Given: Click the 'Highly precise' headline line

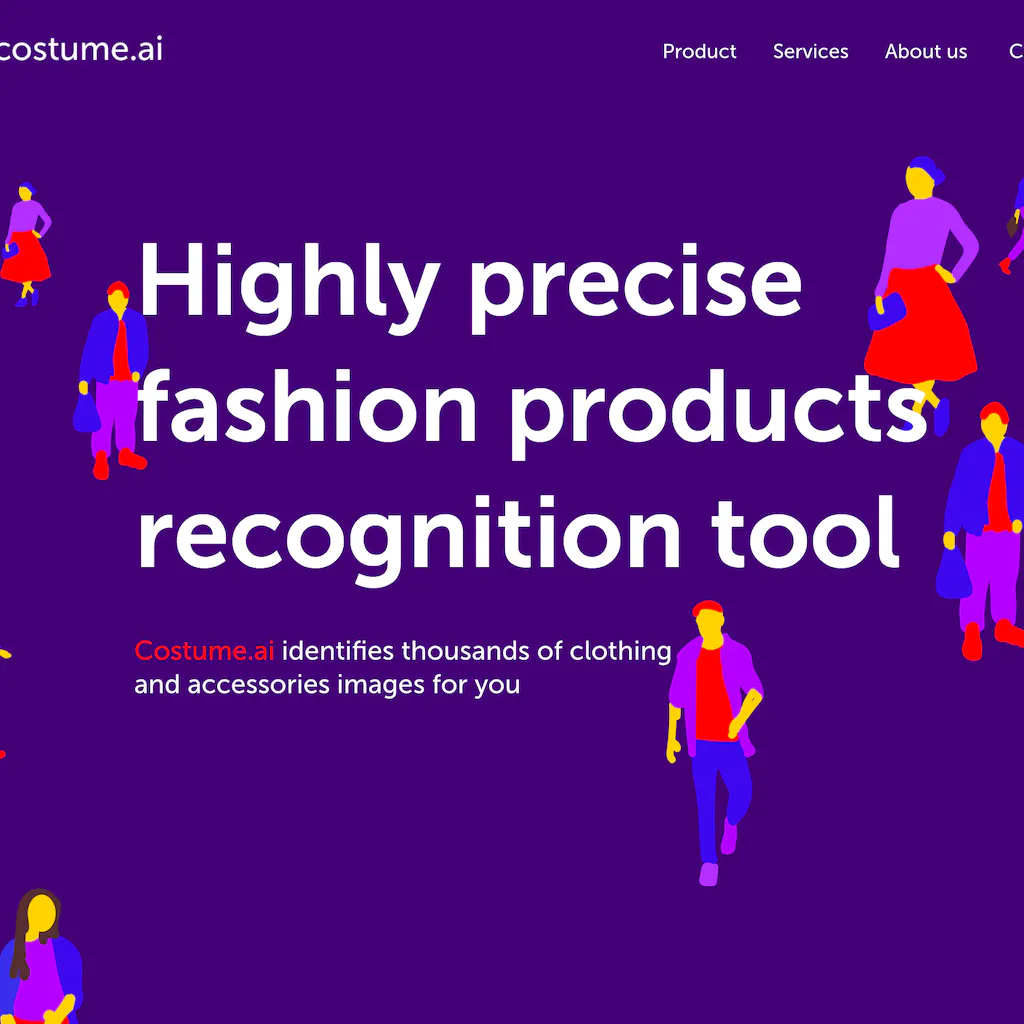Looking at the screenshot, I should pos(469,288).
